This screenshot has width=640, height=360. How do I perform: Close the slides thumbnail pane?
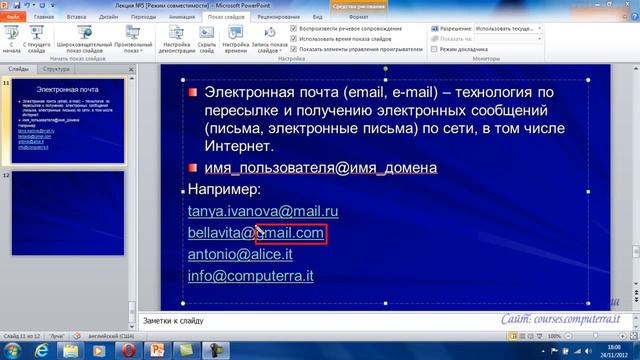tap(131, 69)
